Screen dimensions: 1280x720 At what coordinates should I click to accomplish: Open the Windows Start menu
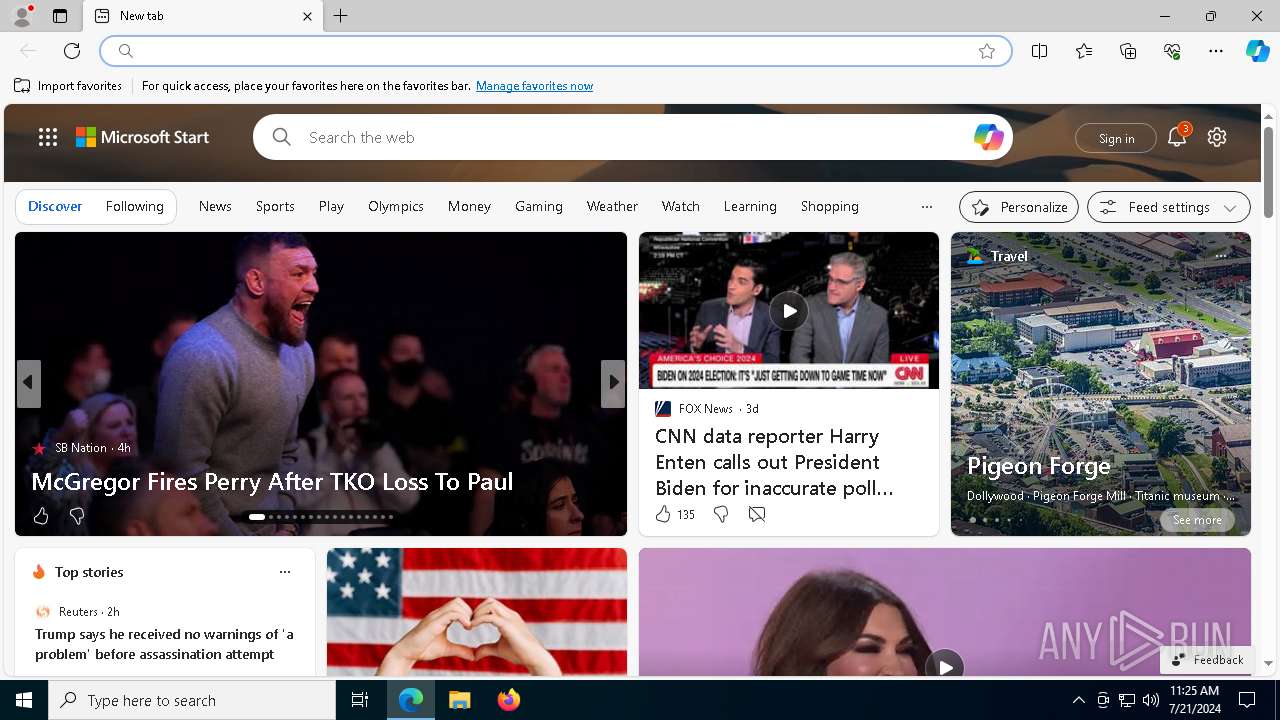24,700
